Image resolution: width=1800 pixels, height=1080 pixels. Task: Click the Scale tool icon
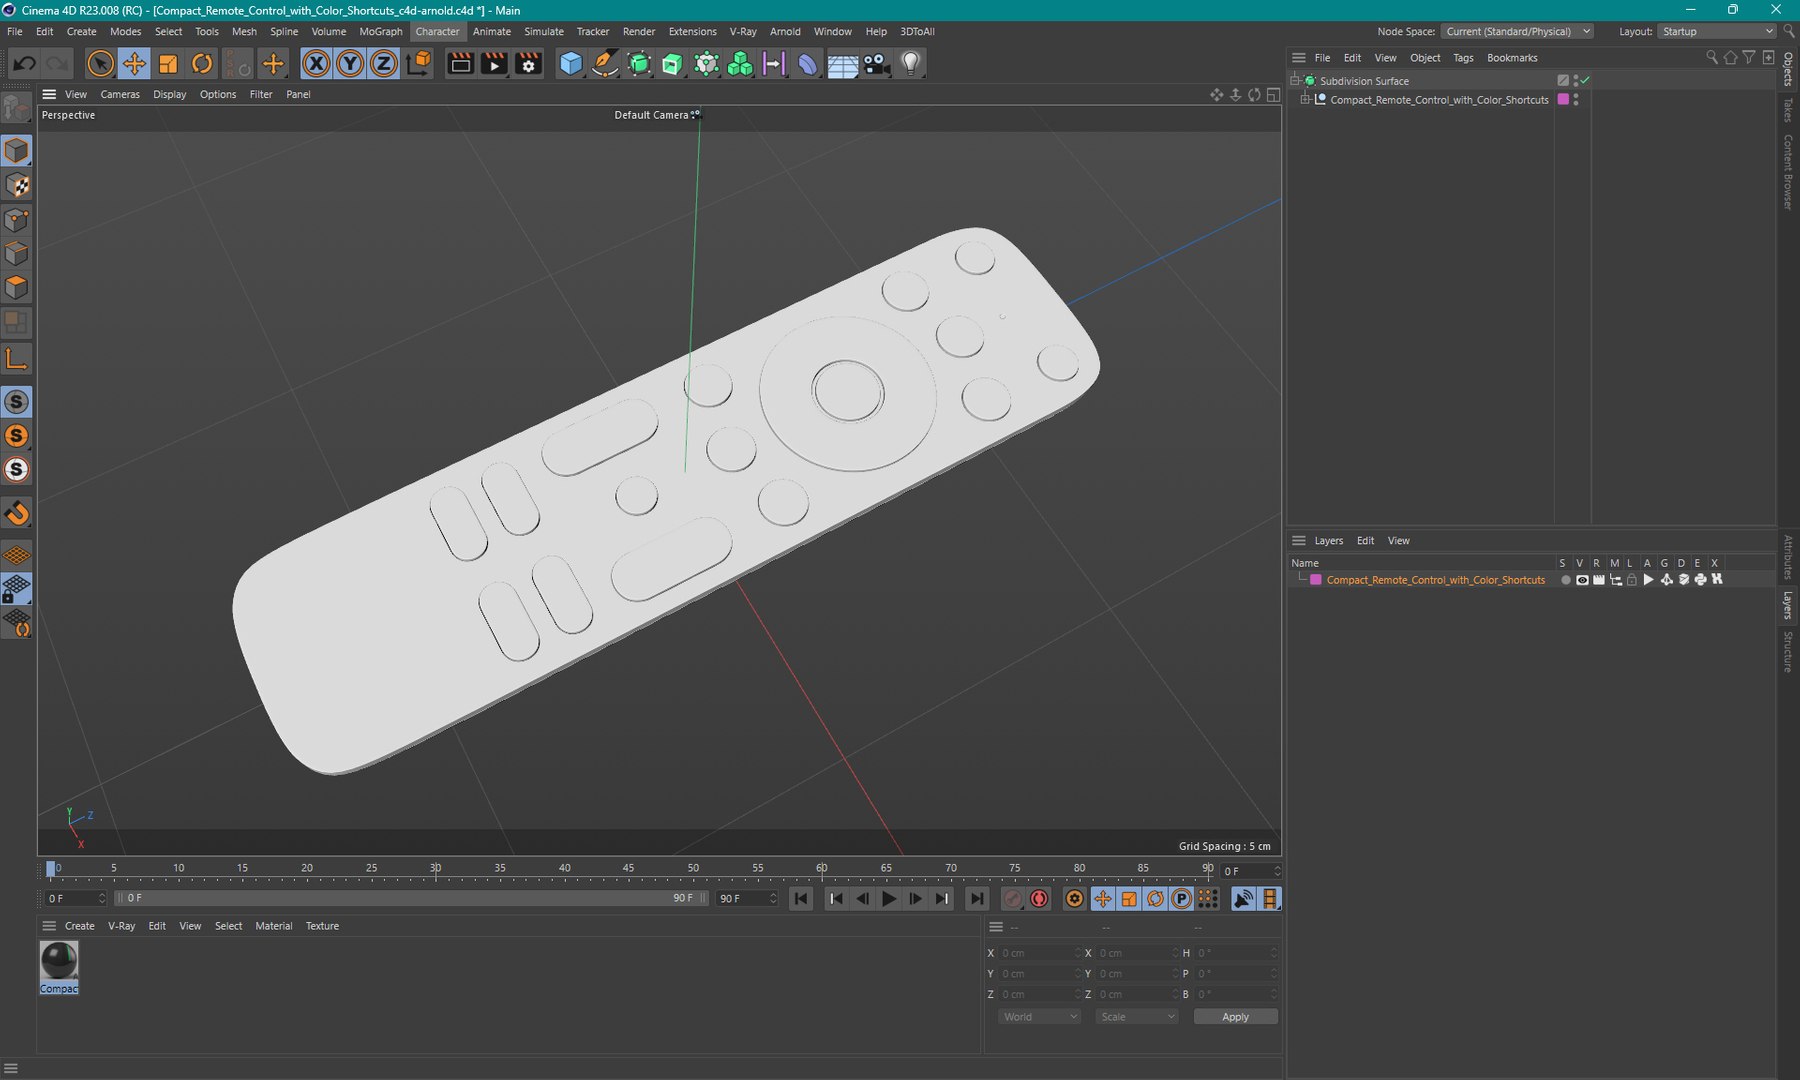point(168,64)
